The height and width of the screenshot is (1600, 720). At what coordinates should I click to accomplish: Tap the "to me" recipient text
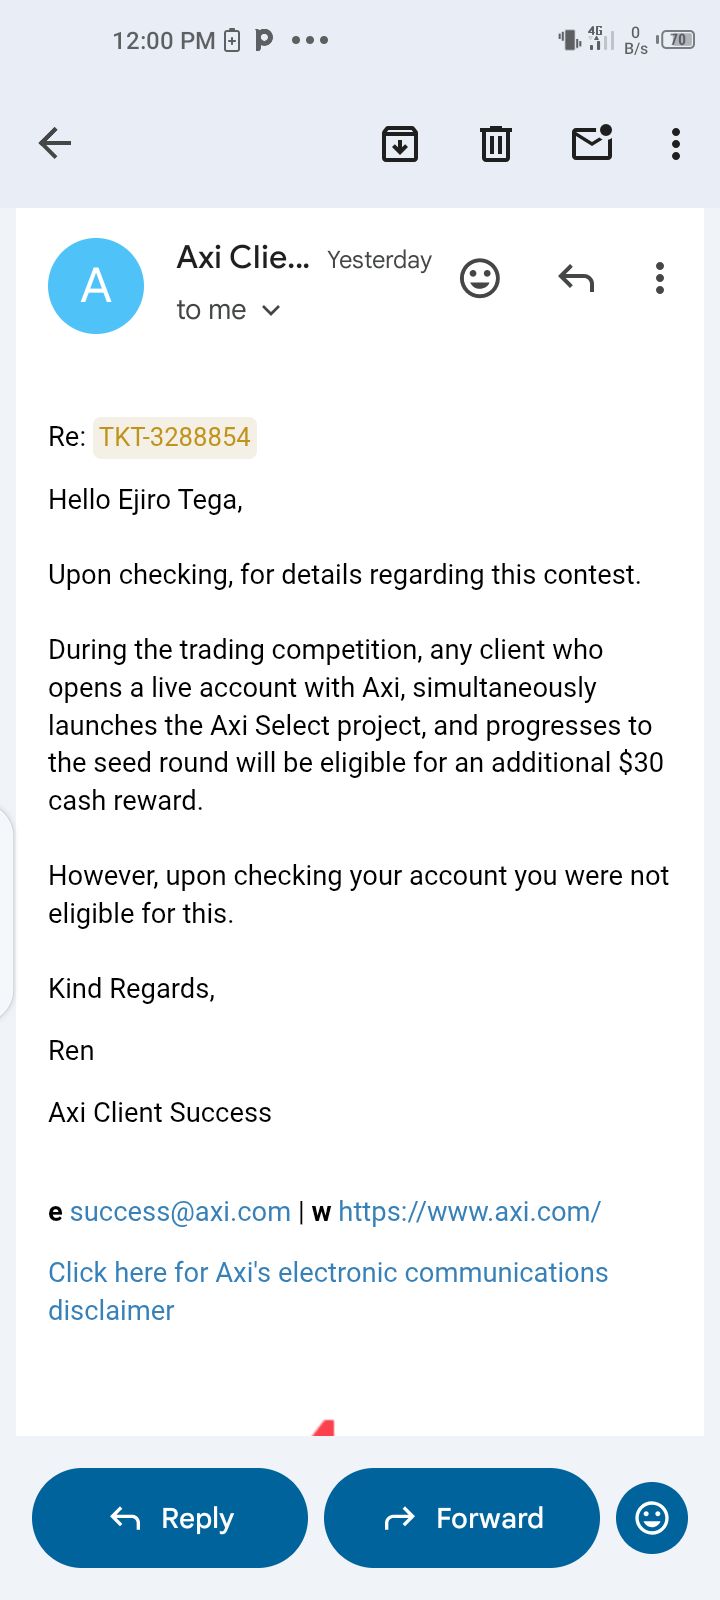[211, 311]
